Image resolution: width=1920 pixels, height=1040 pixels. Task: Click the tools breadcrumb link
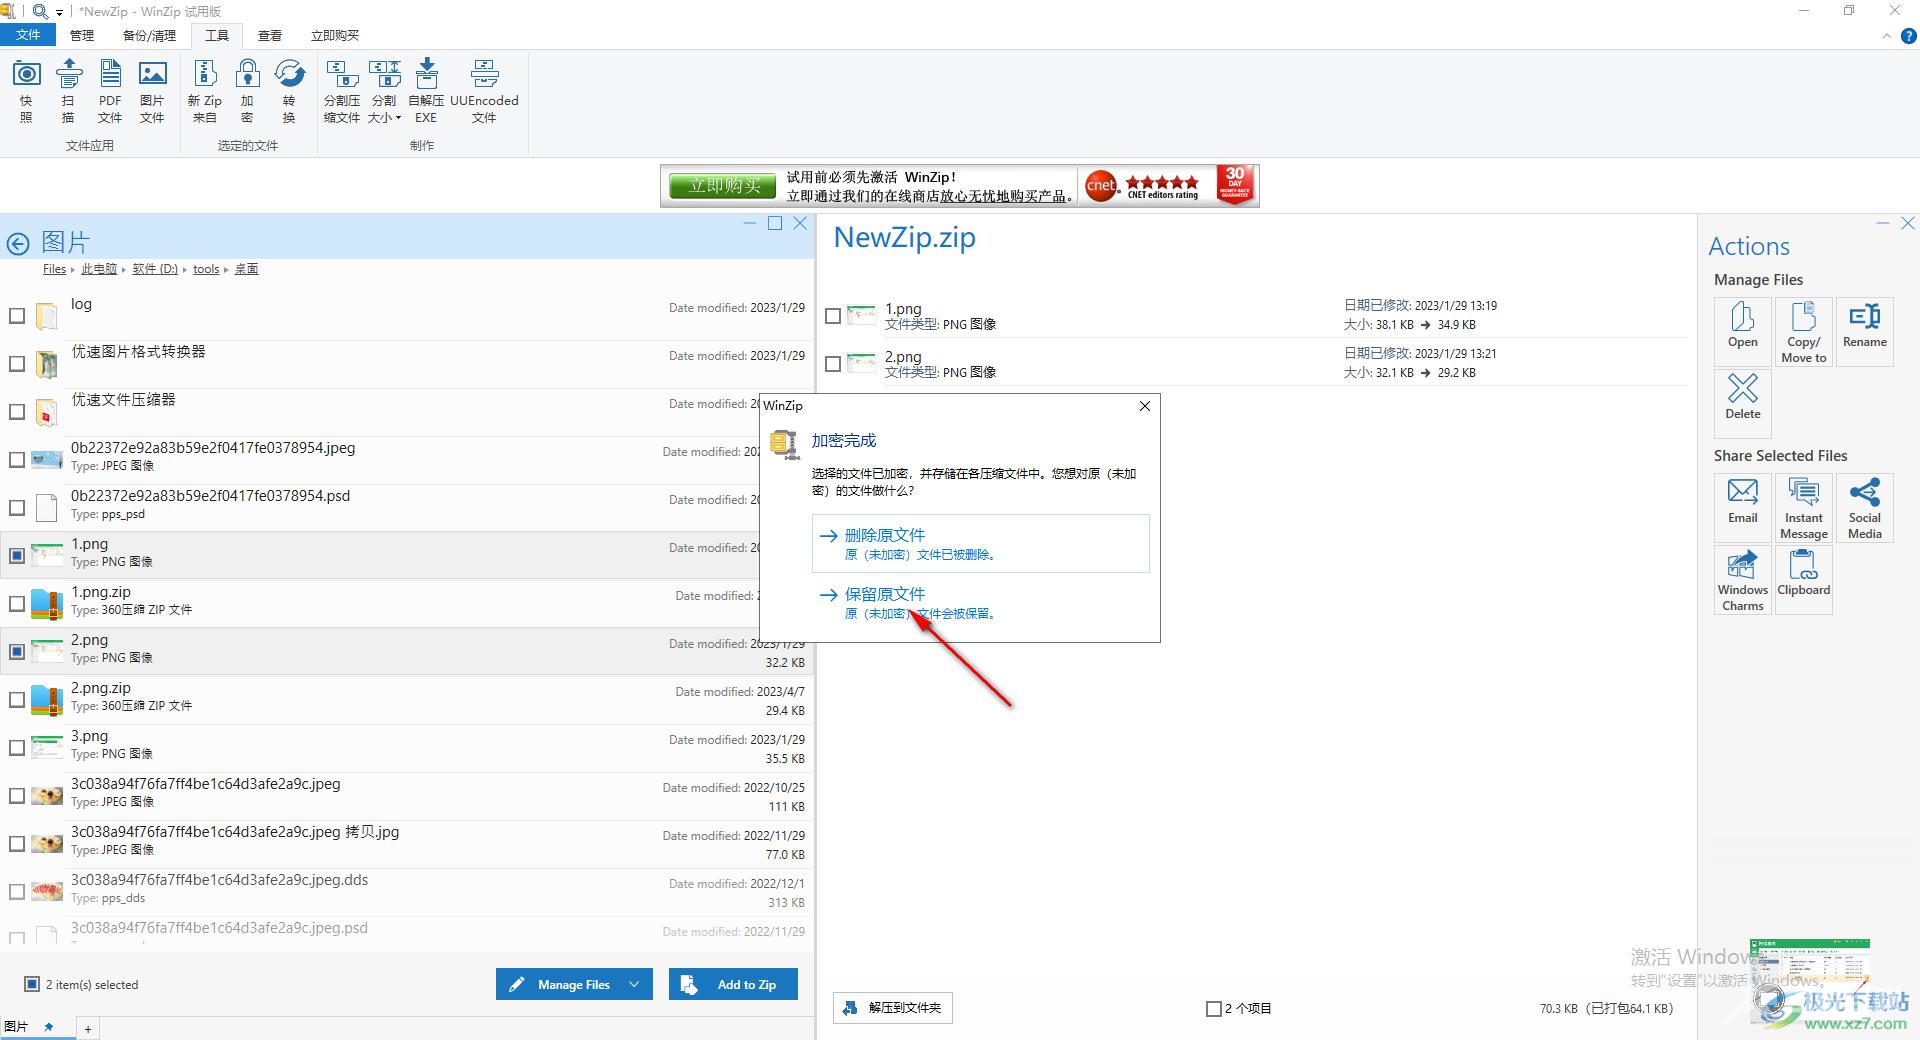point(206,269)
